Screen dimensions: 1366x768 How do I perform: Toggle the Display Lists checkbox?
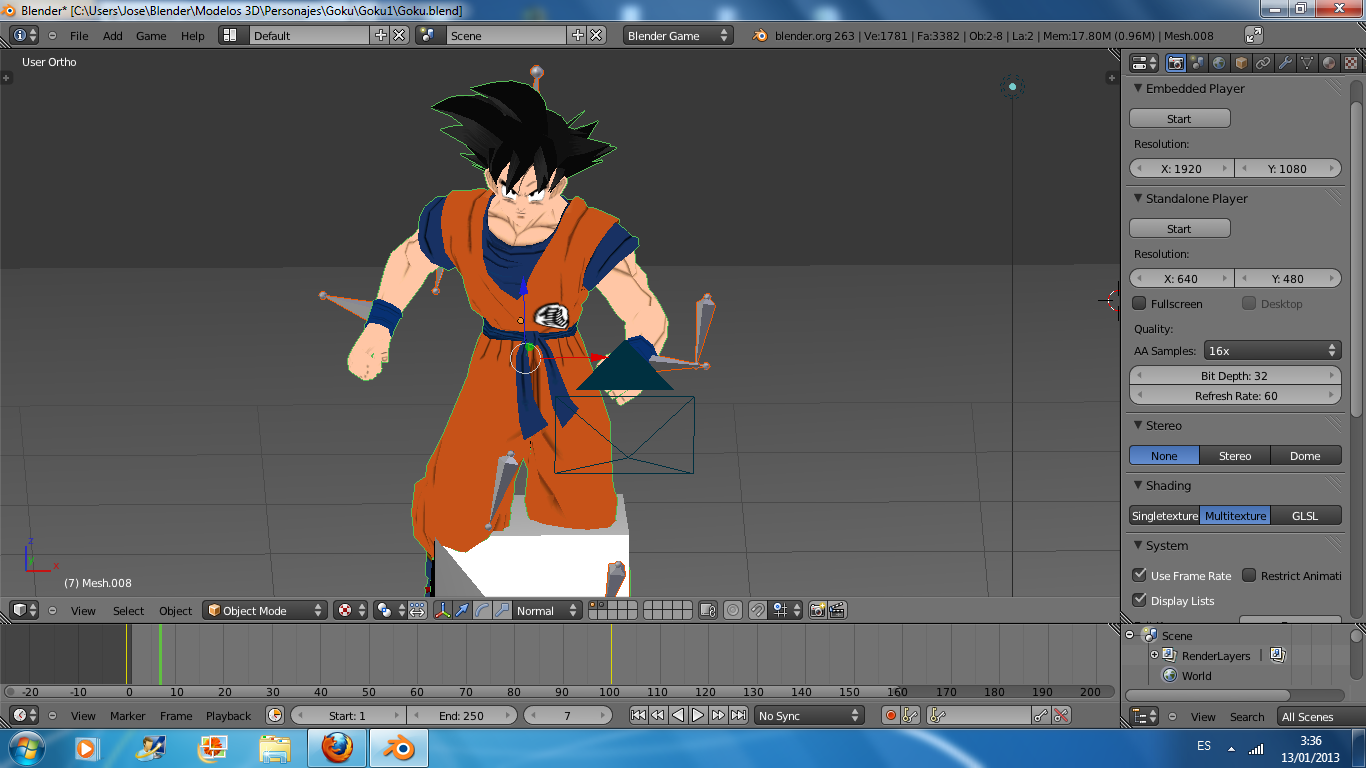point(1139,600)
